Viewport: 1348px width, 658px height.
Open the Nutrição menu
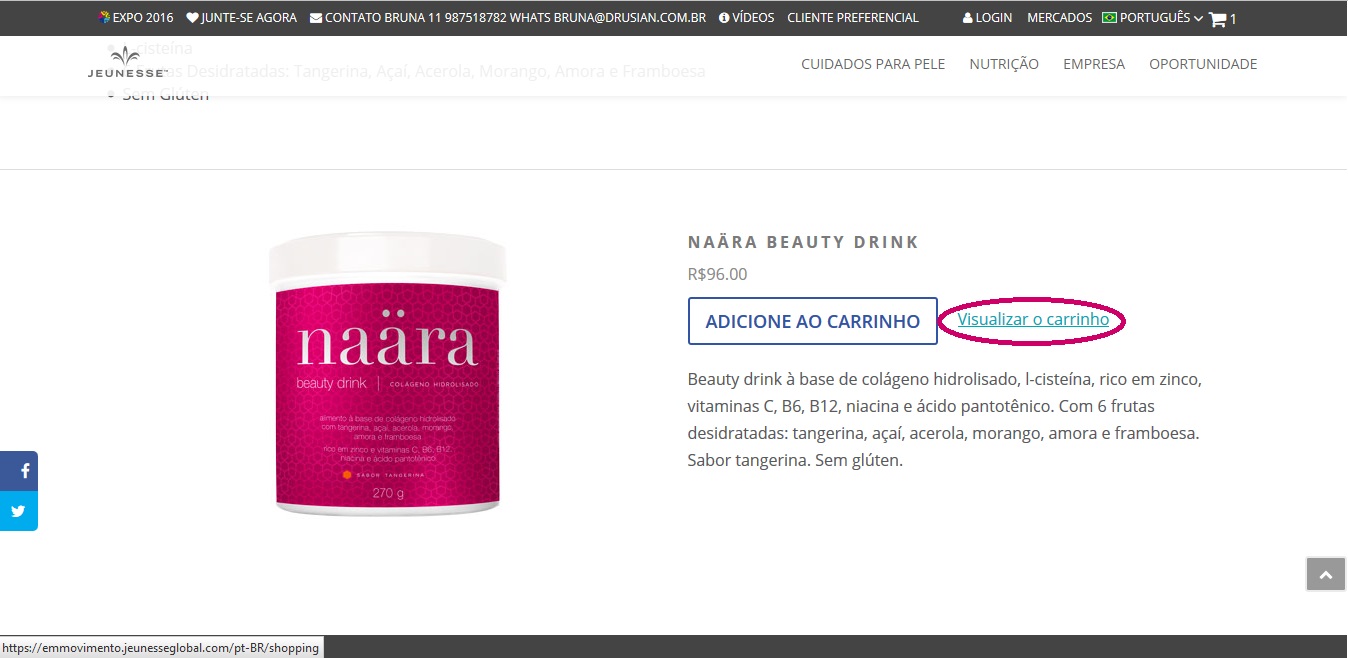pyautogui.click(x=1004, y=64)
